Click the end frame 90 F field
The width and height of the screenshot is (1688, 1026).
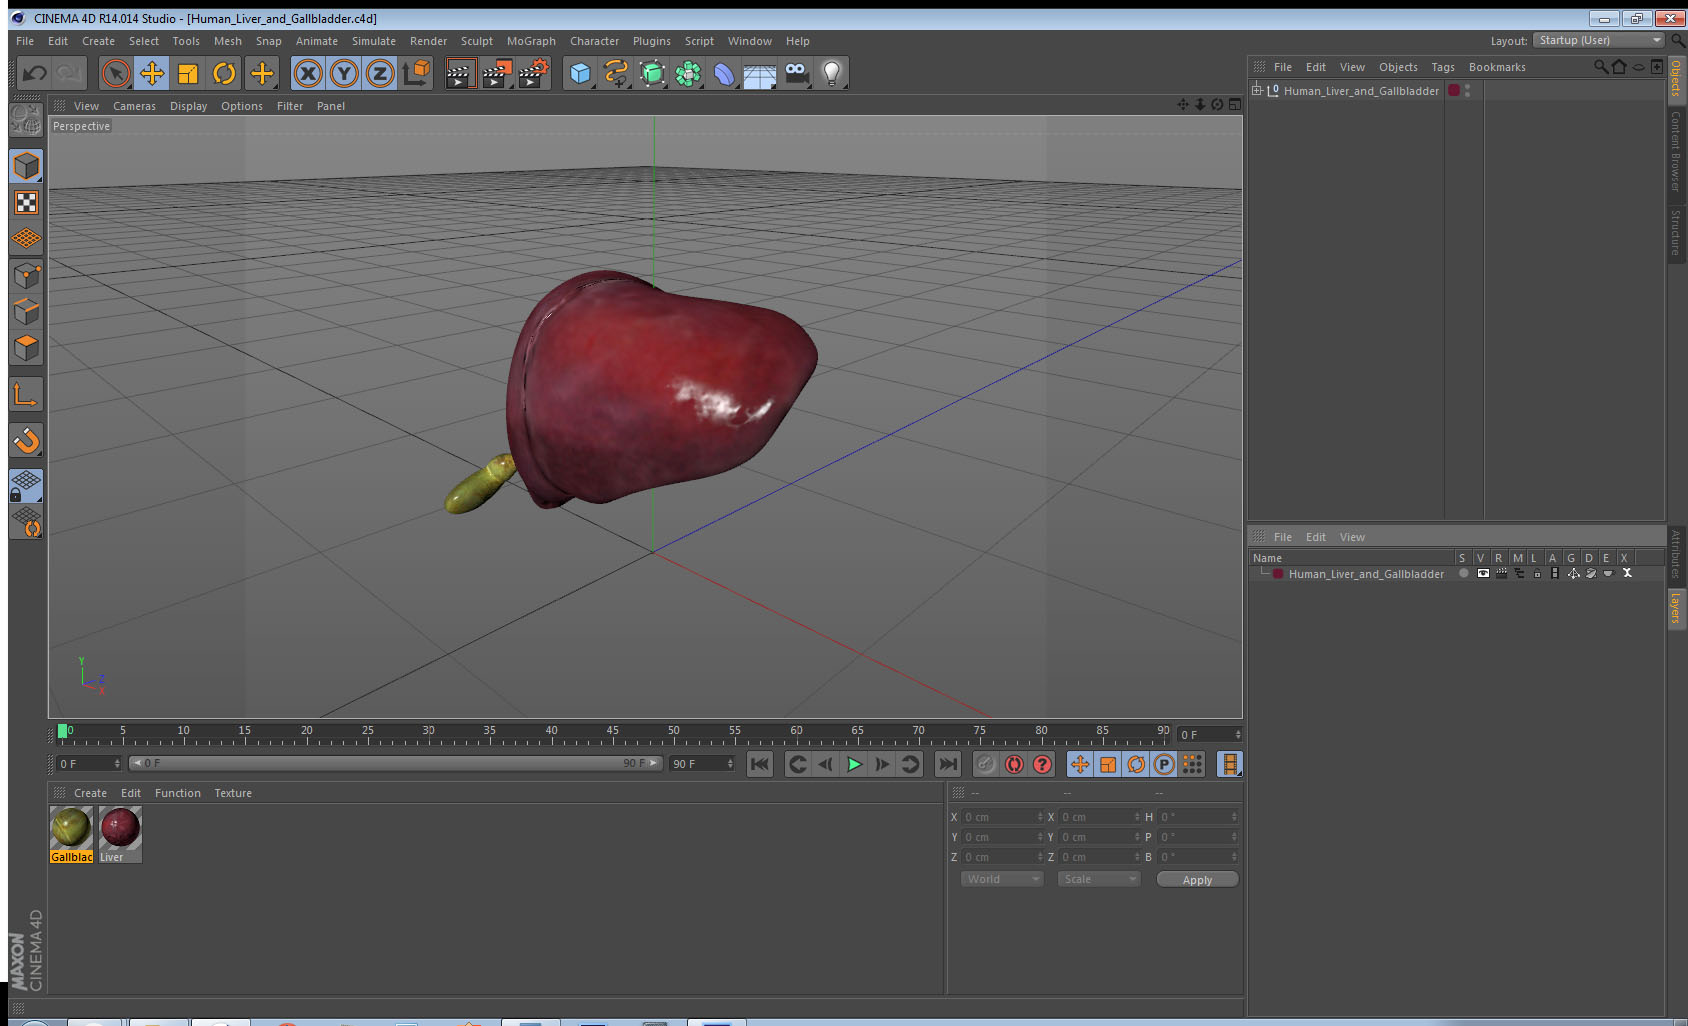[703, 763]
